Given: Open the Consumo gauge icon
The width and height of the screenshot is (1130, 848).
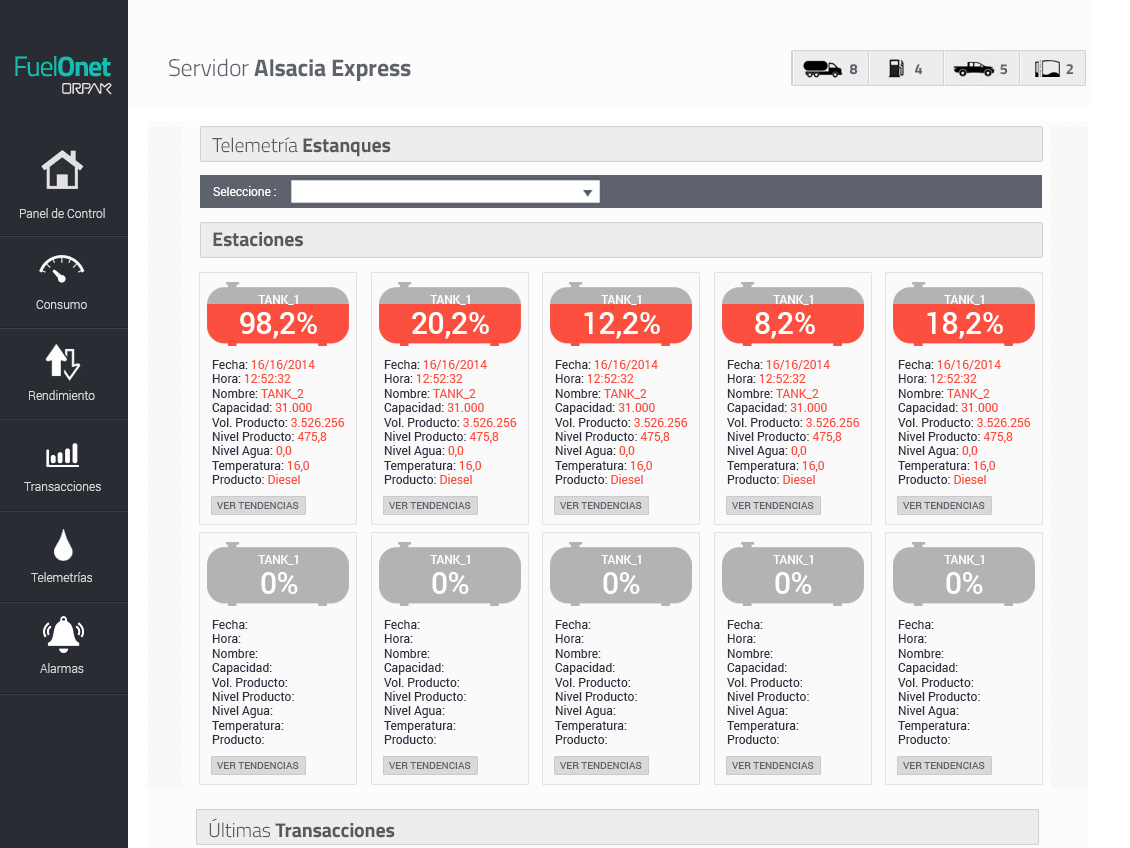Looking at the screenshot, I should (x=62, y=268).
